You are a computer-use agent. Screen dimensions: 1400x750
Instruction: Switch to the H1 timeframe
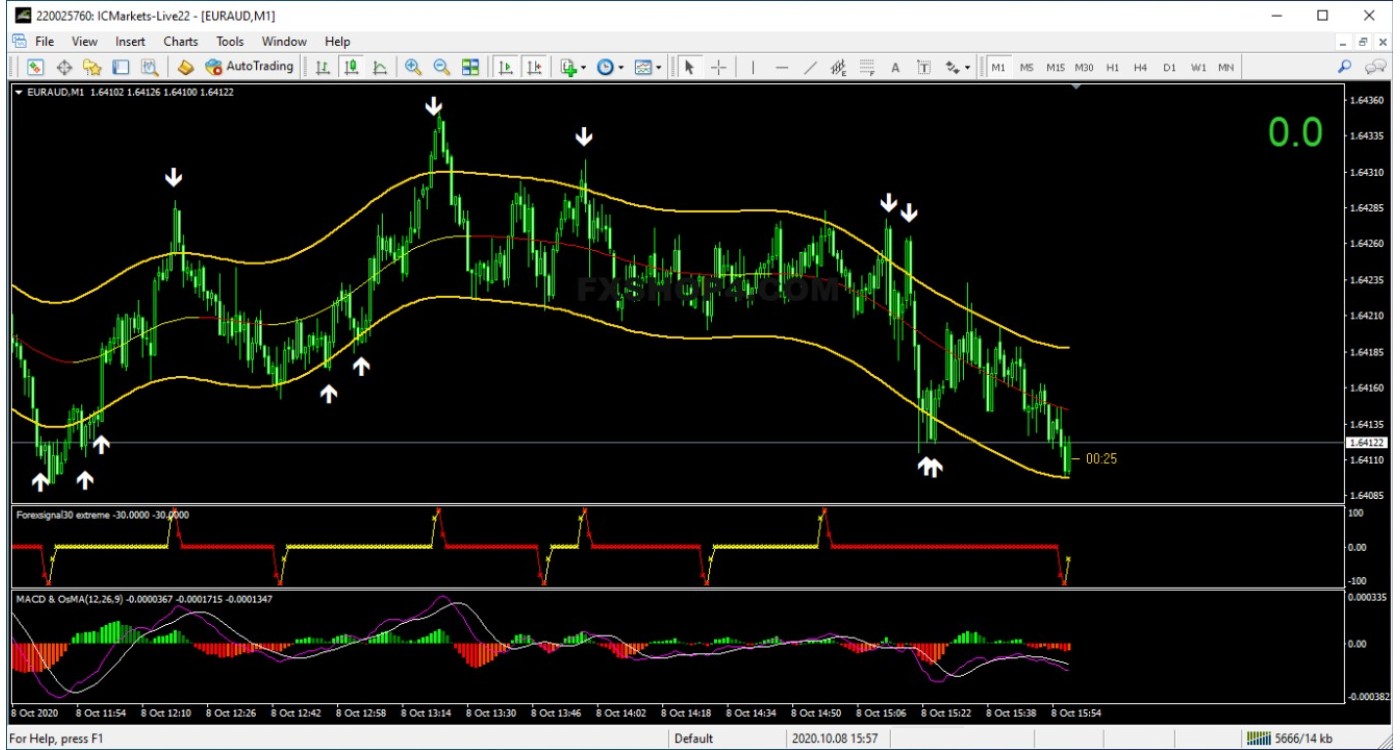click(x=1112, y=67)
